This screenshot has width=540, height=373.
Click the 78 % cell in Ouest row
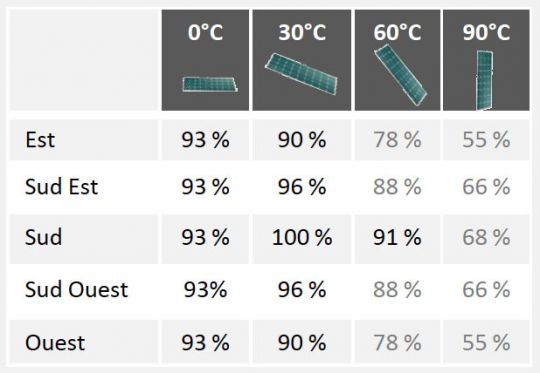(397, 343)
